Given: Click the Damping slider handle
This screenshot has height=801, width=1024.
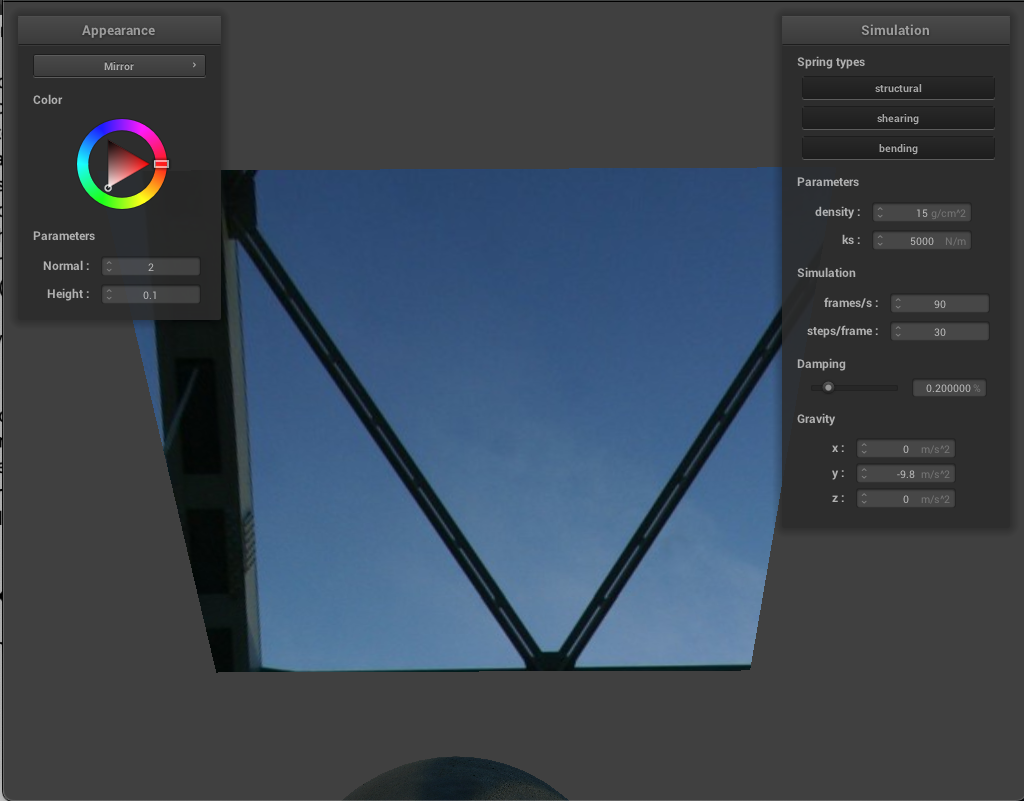Looking at the screenshot, I should click(x=828, y=388).
